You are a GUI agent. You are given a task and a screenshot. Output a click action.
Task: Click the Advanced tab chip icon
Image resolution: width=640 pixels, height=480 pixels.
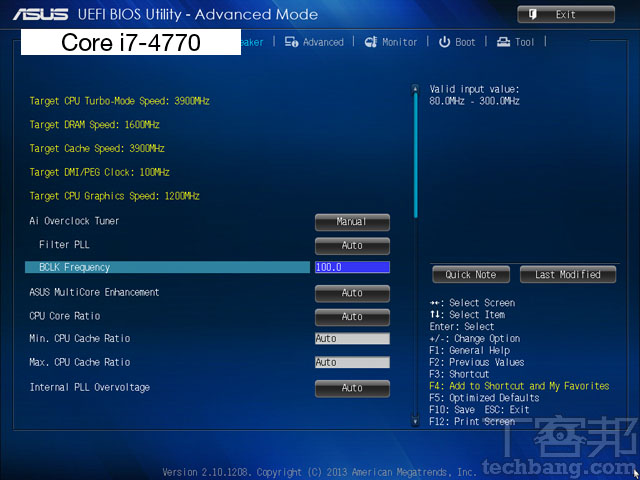coord(291,42)
